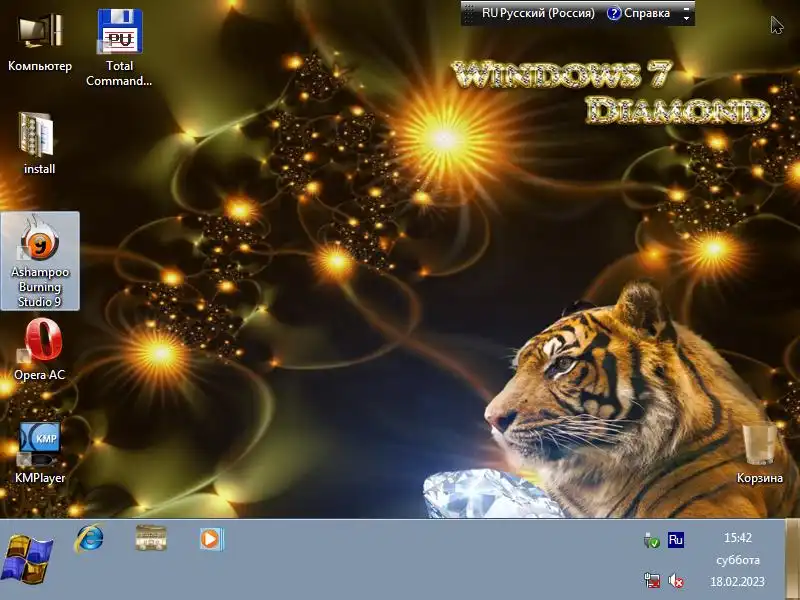Click the weekday text суббота
800x600 pixels.
[x=738, y=560]
